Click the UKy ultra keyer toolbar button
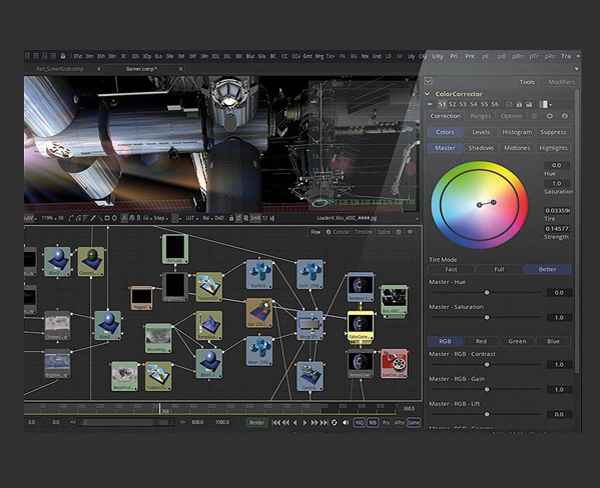Image resolution: width=600 pixels, height=488 pixels. pyautogui.click(x=438, y=56)
